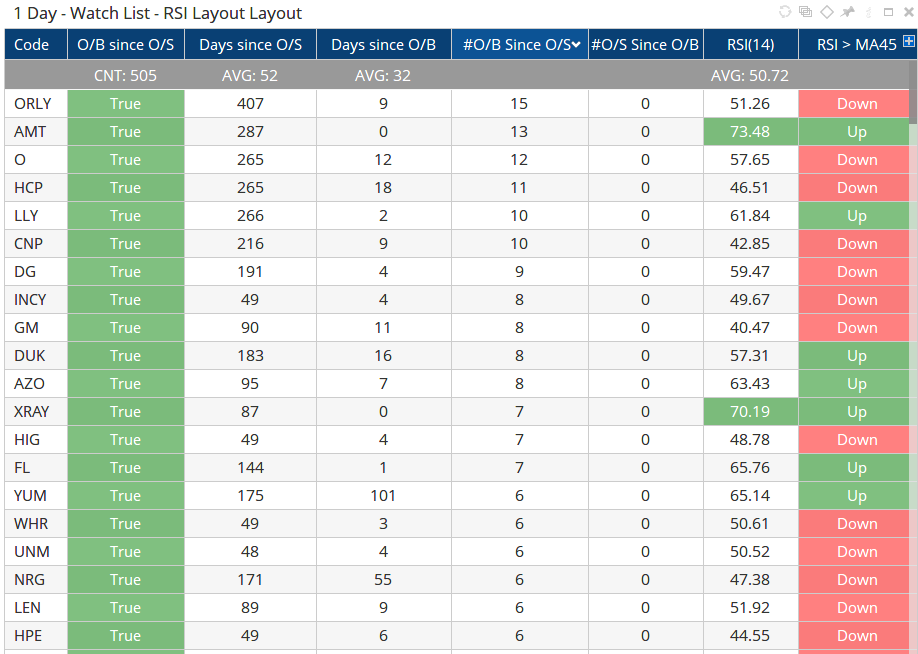This screenshot has height=654, width=918.
Task: Select the WHR ticker
Action: tap(31, 524)
